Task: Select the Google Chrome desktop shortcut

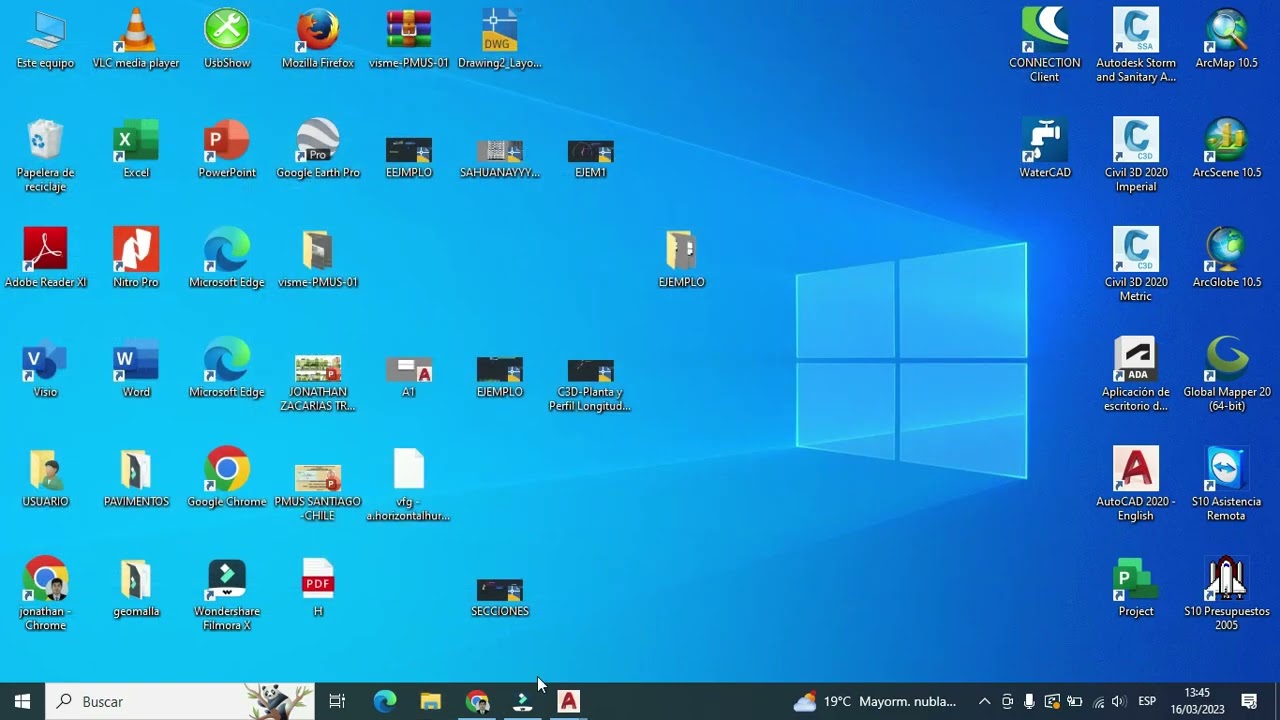Action: tap(227, 478)
